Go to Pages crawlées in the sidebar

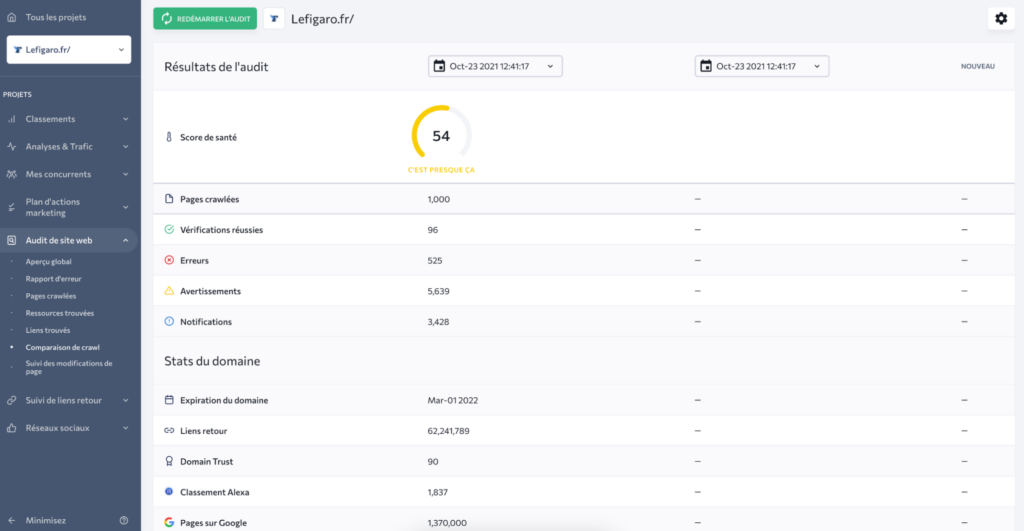(x=51, y=296)
